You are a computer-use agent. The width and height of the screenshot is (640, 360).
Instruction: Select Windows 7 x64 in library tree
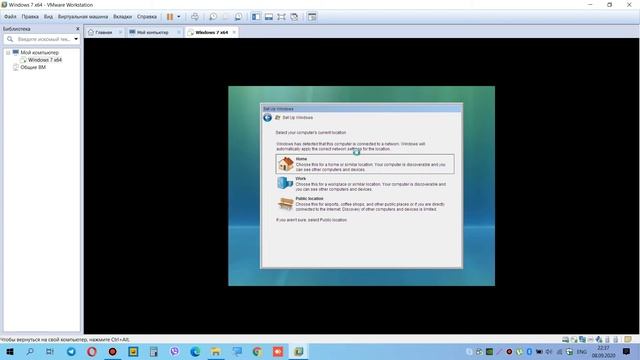[x=45, y=60]
